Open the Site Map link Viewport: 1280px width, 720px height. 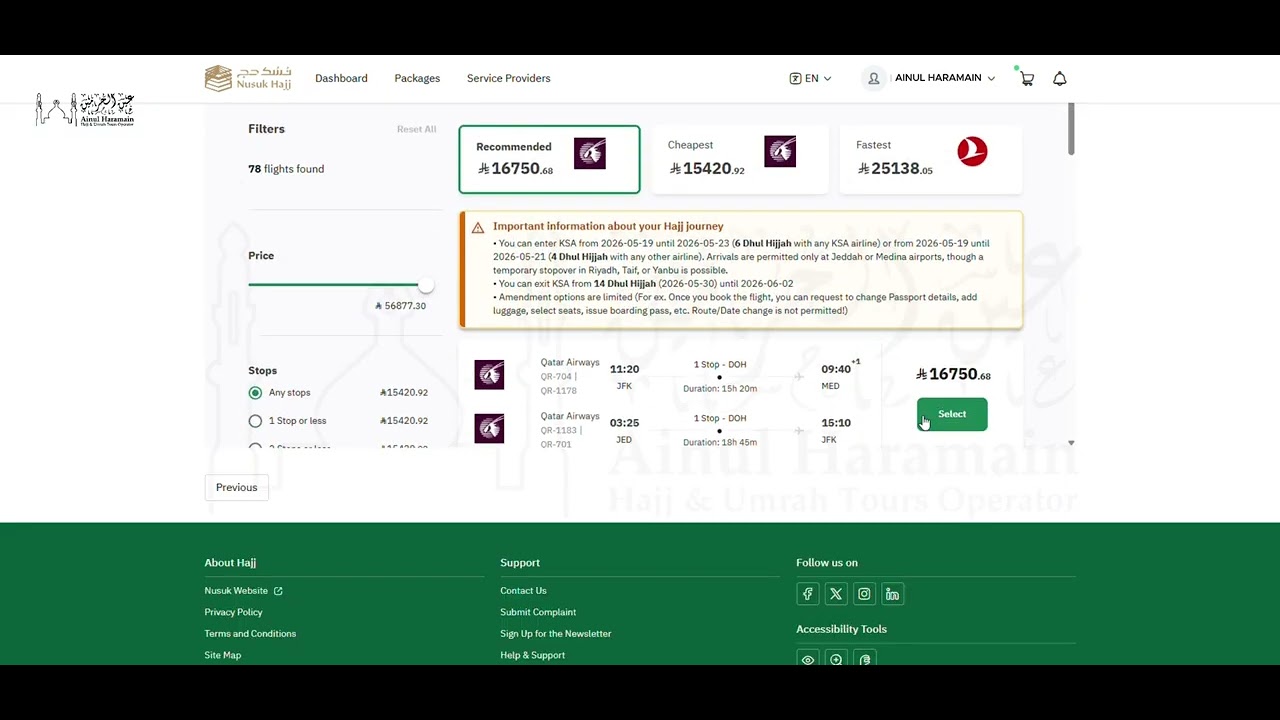pos(223,655)
